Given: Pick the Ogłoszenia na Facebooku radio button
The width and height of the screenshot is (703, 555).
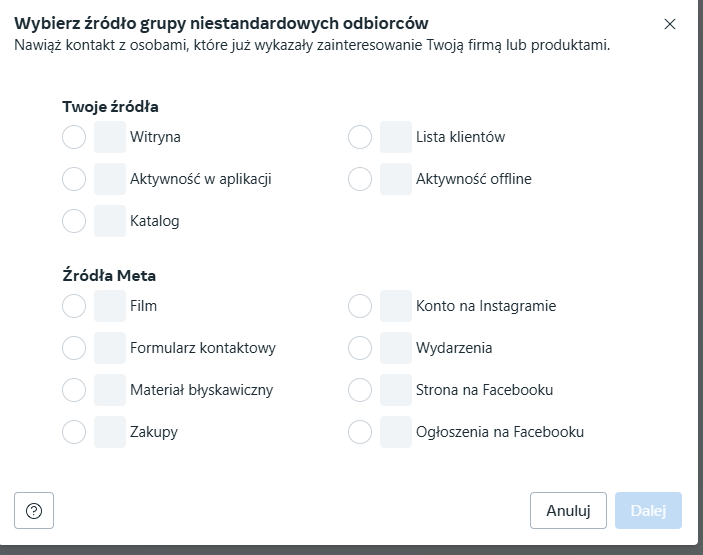Looking at the screenshot, I should (x=360, y=432).
